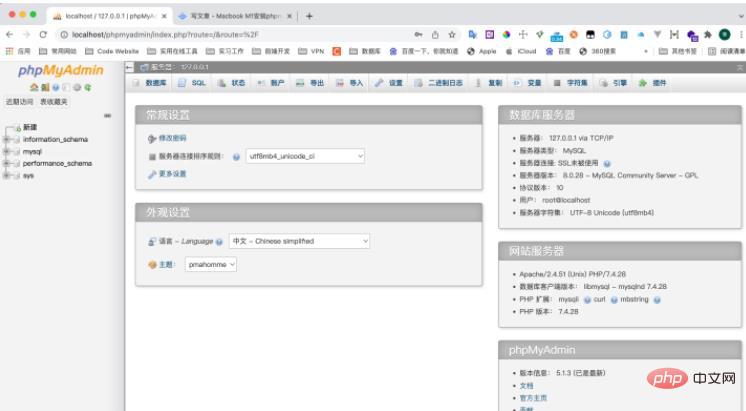This screenshot has width=746, height=411.
Task: Click the browser address bar URL
Action: point(166,34)
